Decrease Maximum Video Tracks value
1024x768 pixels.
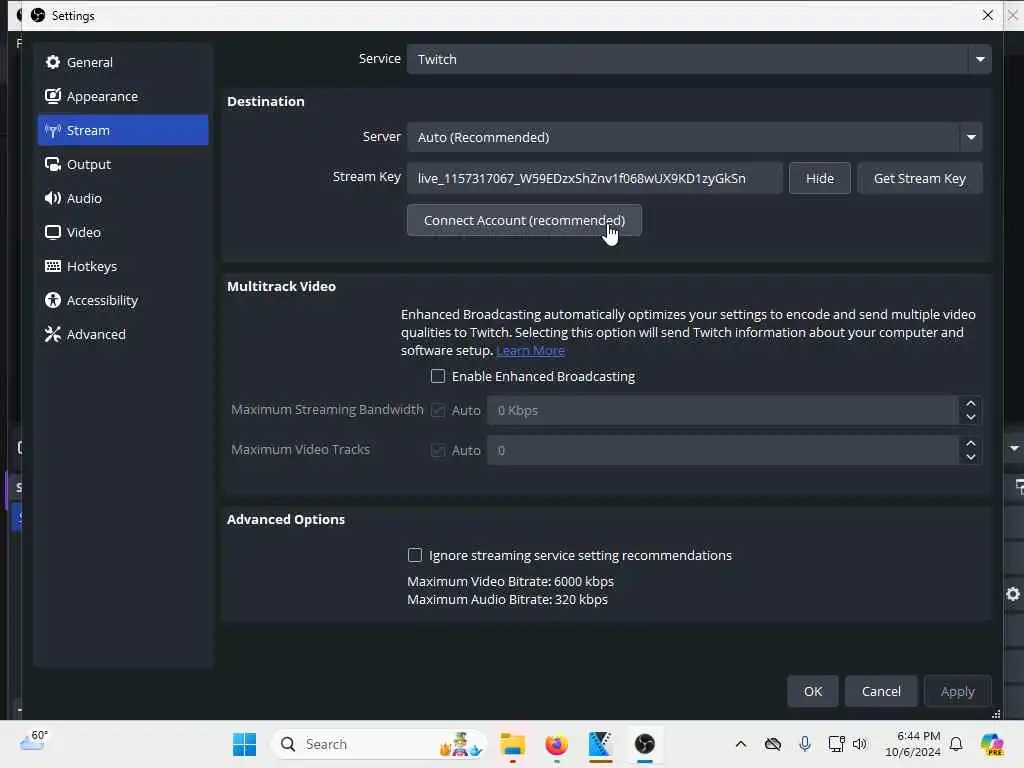[x=970, y=457]
